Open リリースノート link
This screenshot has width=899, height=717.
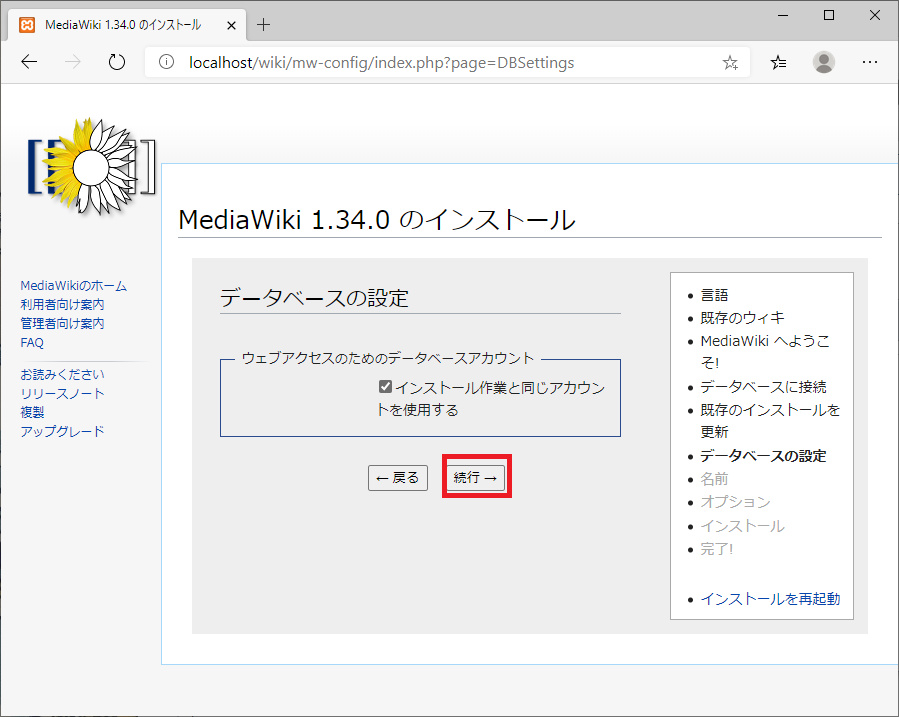coord(62,393)
